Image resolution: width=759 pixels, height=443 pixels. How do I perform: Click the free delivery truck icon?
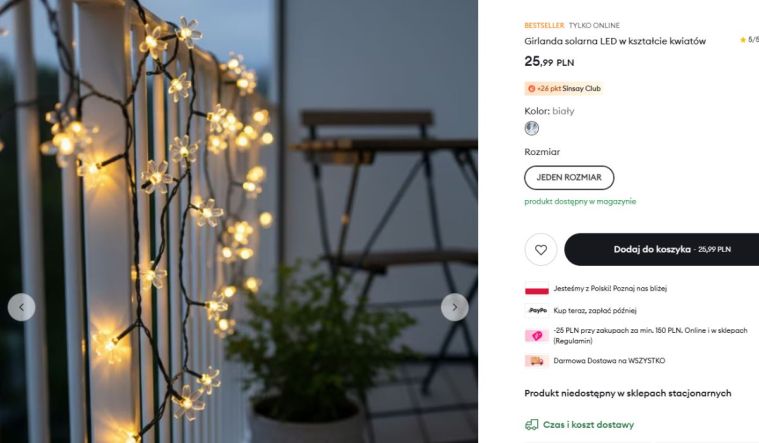(537, 361)
